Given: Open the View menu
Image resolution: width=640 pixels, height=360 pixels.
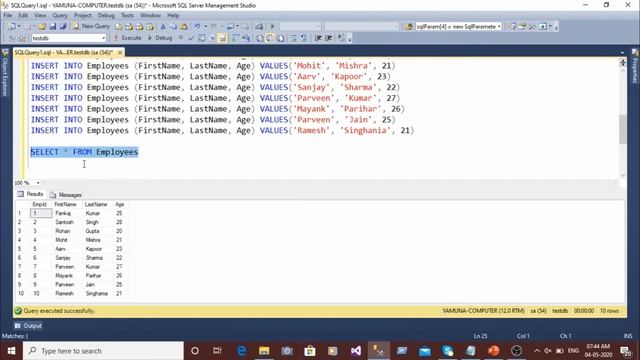Looking at the screenshot, I should coord(40,15).
